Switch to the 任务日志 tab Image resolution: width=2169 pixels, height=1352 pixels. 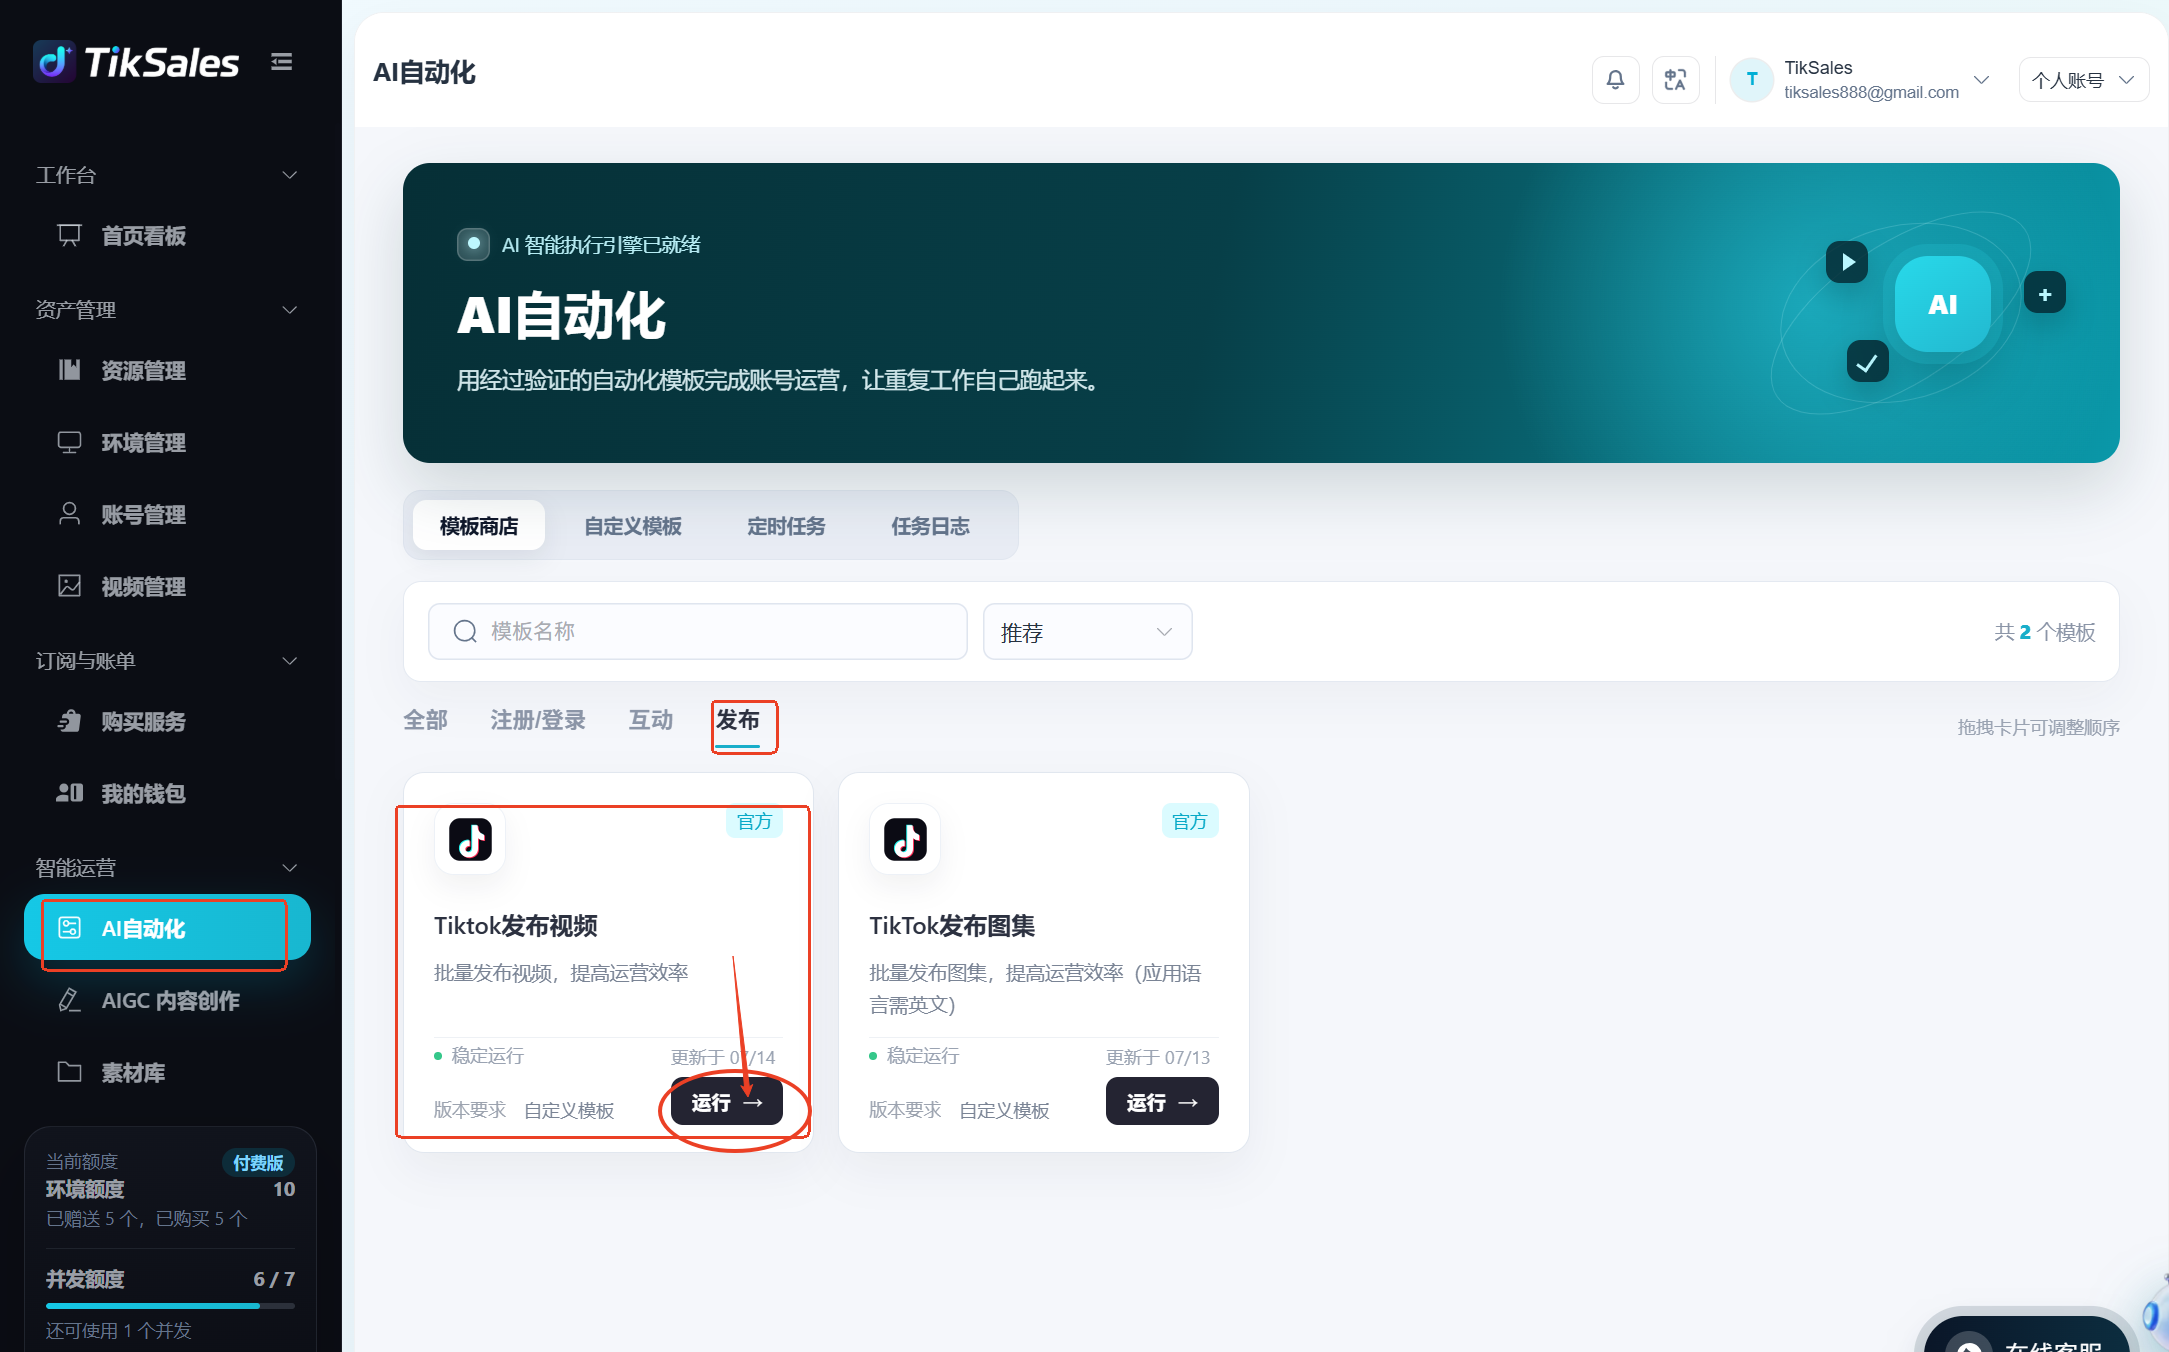tap(930, 526)
